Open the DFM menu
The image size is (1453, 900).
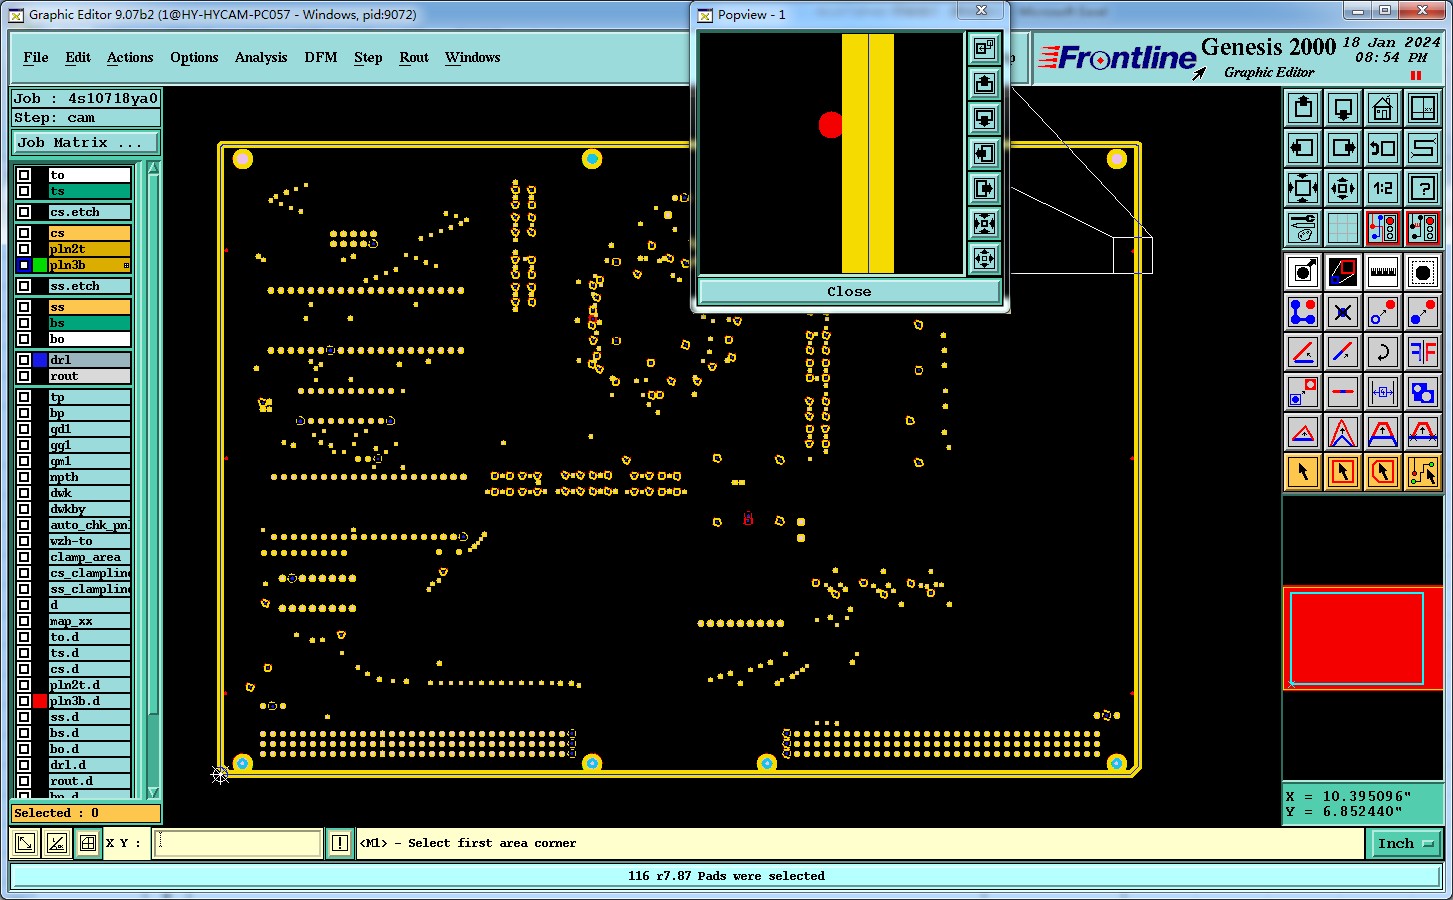coord(321,57)
